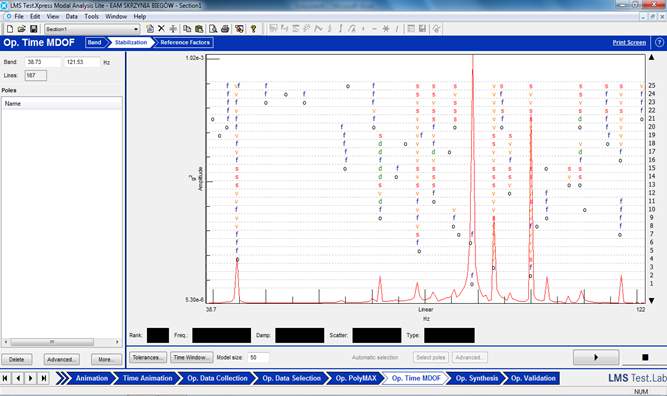Save project using the floppy disk icon

tap(34, 29)
